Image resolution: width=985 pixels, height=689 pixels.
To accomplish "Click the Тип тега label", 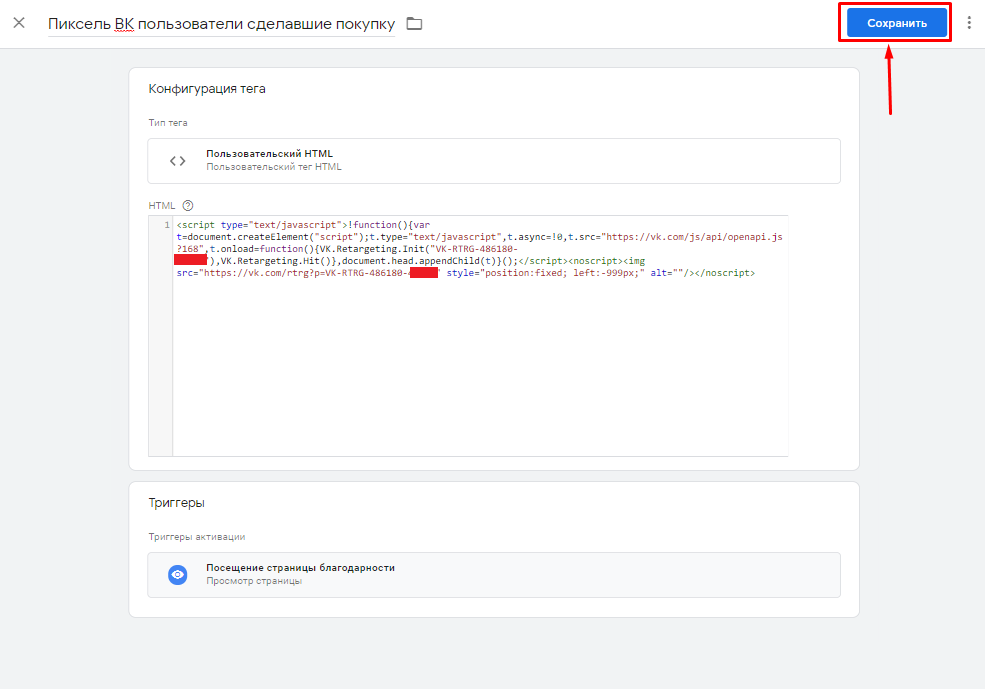I will pos(168,123).
